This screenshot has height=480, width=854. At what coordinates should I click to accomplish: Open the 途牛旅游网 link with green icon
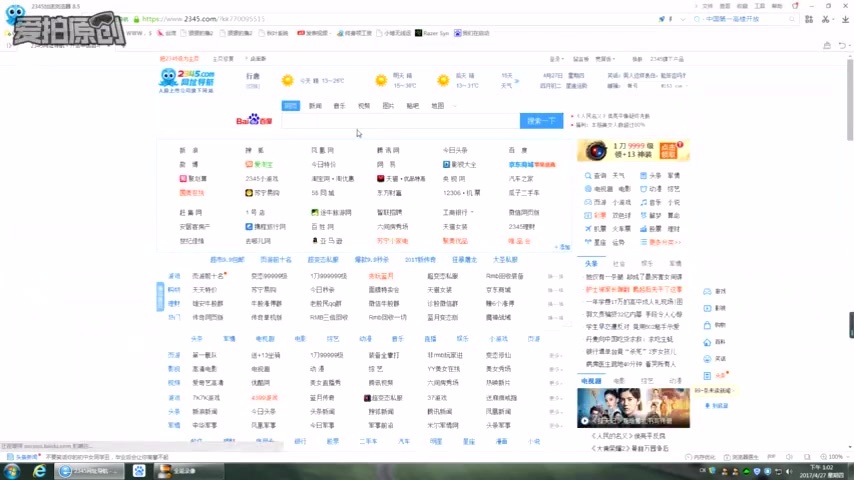[x=331, y=212]
